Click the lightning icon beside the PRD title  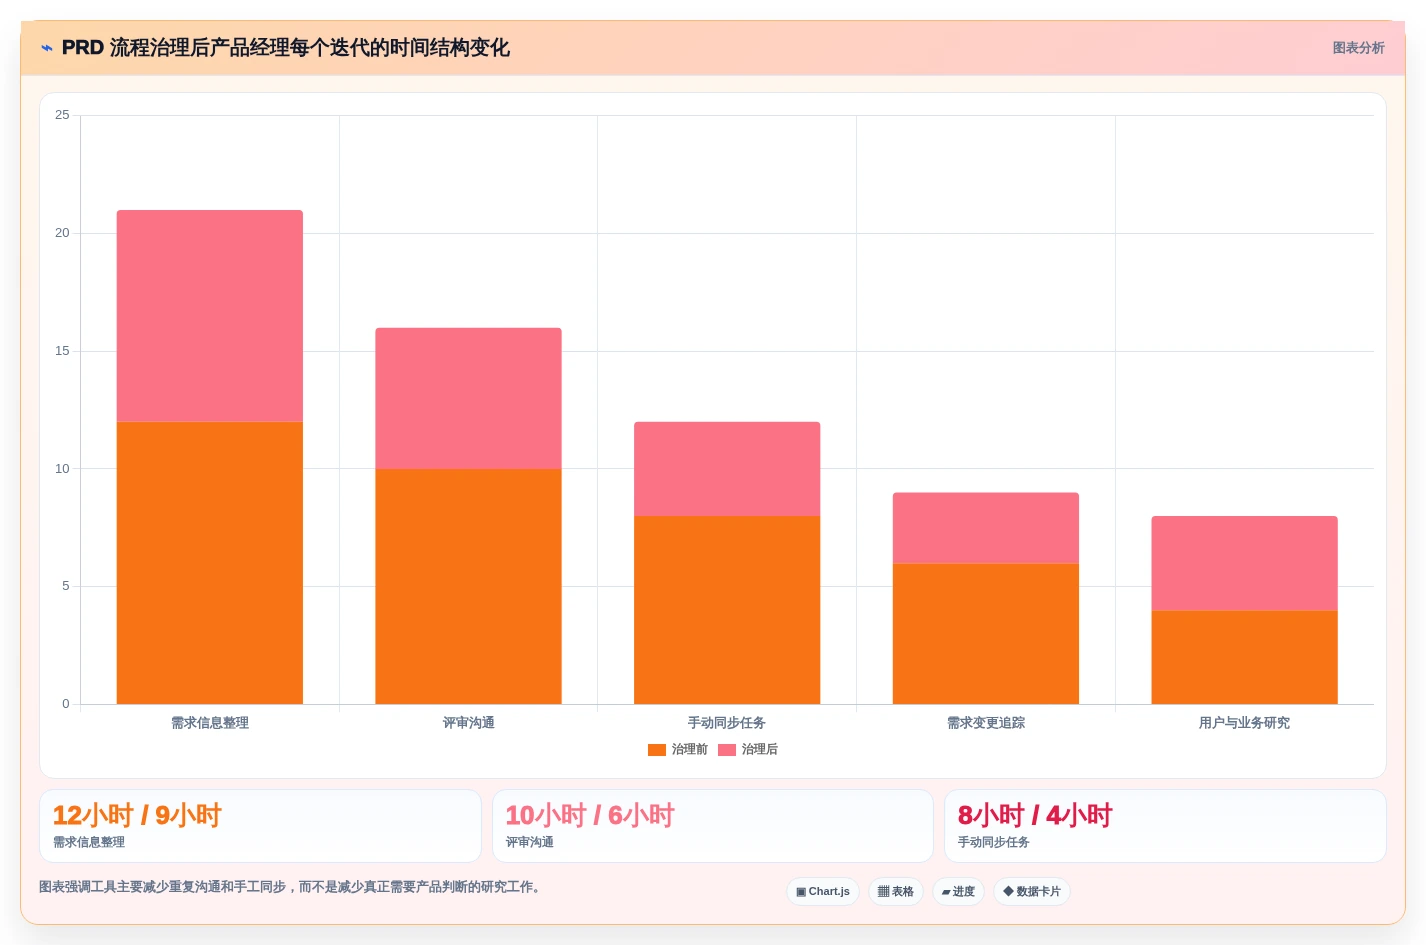pos(47,48)
